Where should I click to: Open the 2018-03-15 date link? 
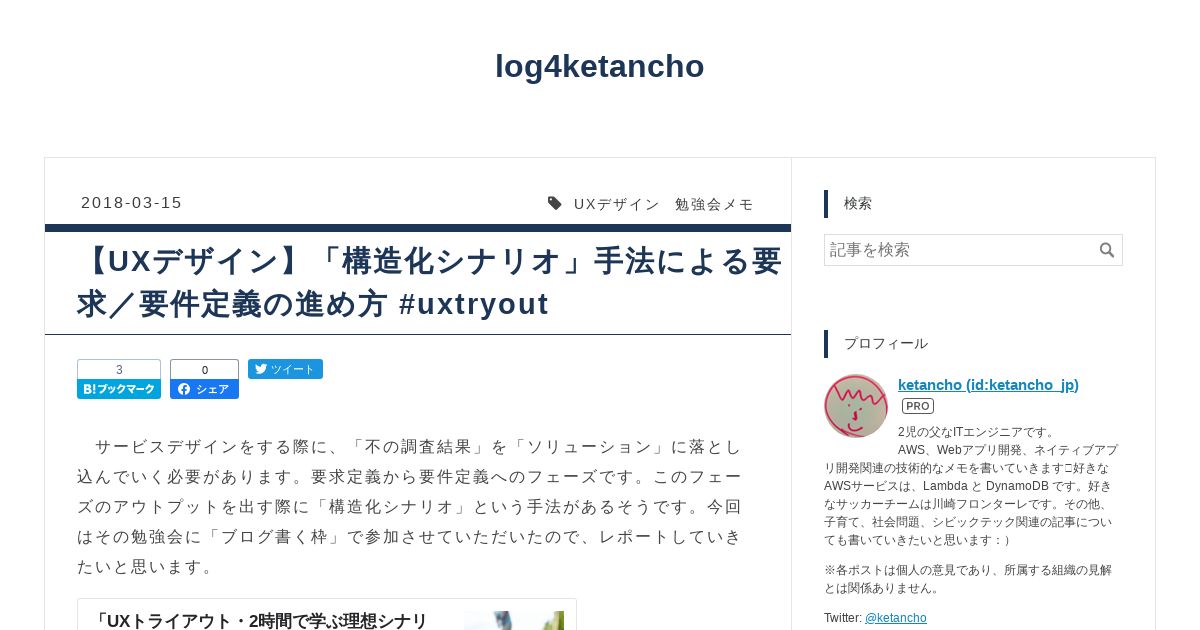coord(132,203)
